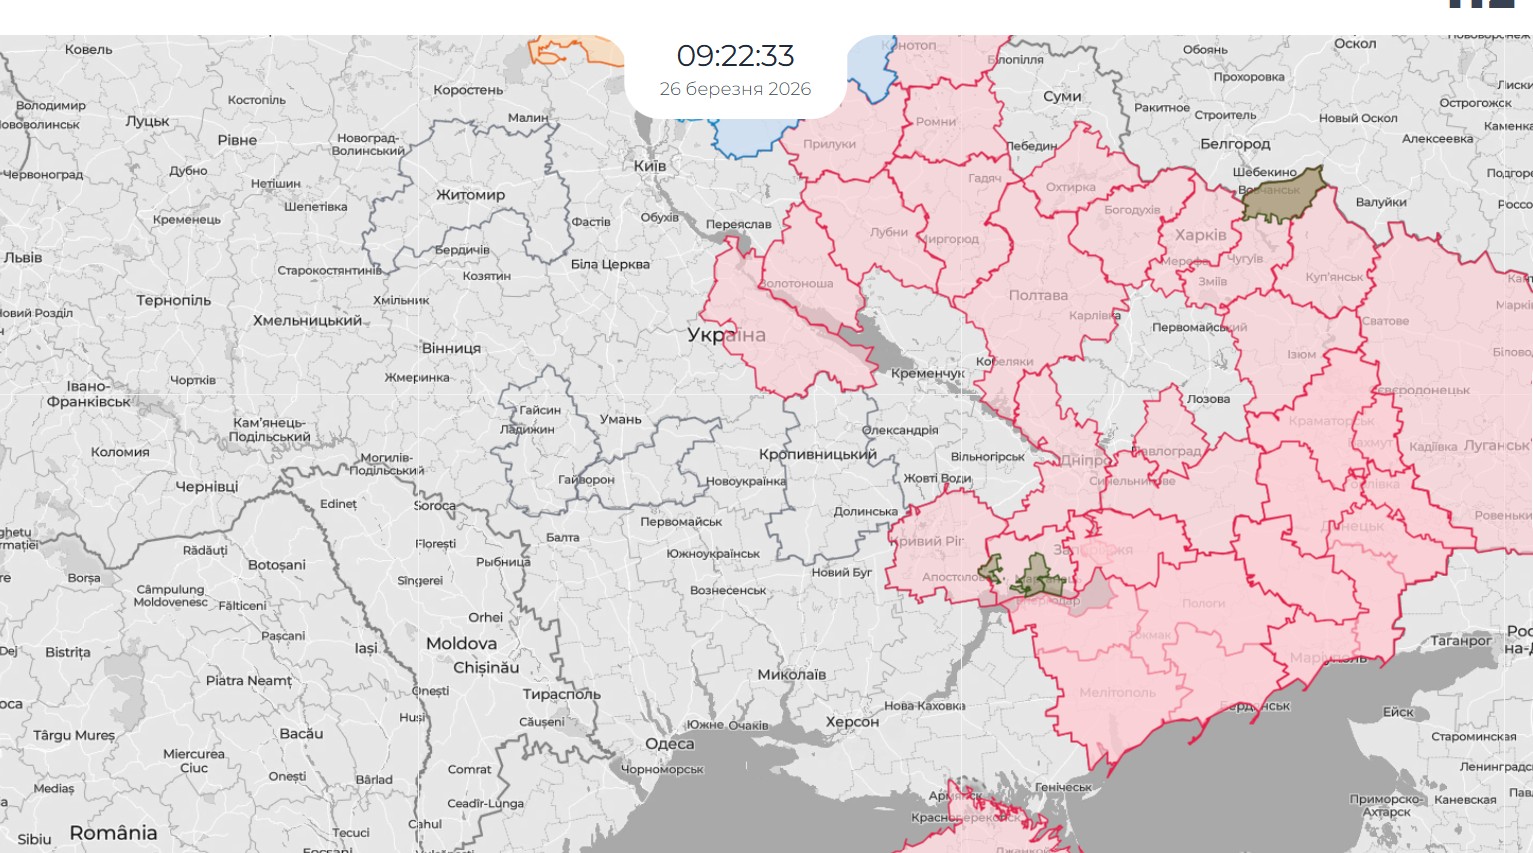Choose the Миколаїв label
Image resolution: width=1533 pixels, height=853 pixels.
tap(792, 674)
